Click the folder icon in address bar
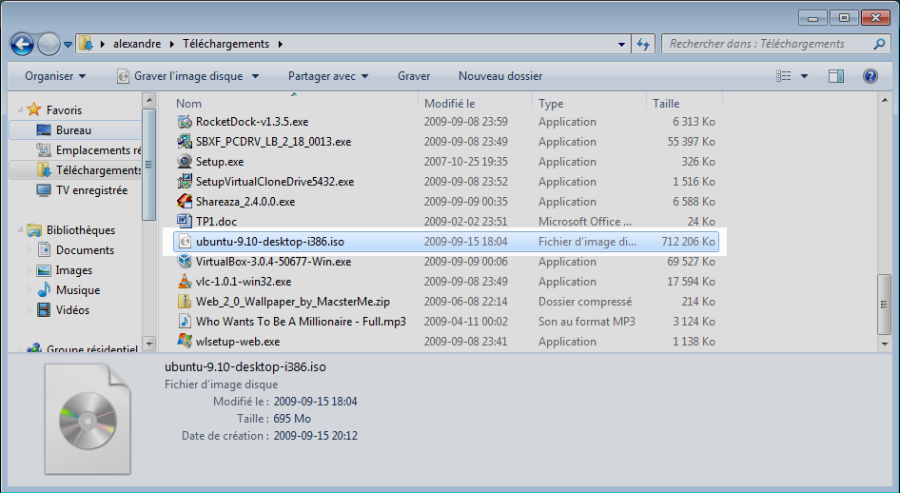This screenshot has width=900, height=493. click(x=86, y=44)
